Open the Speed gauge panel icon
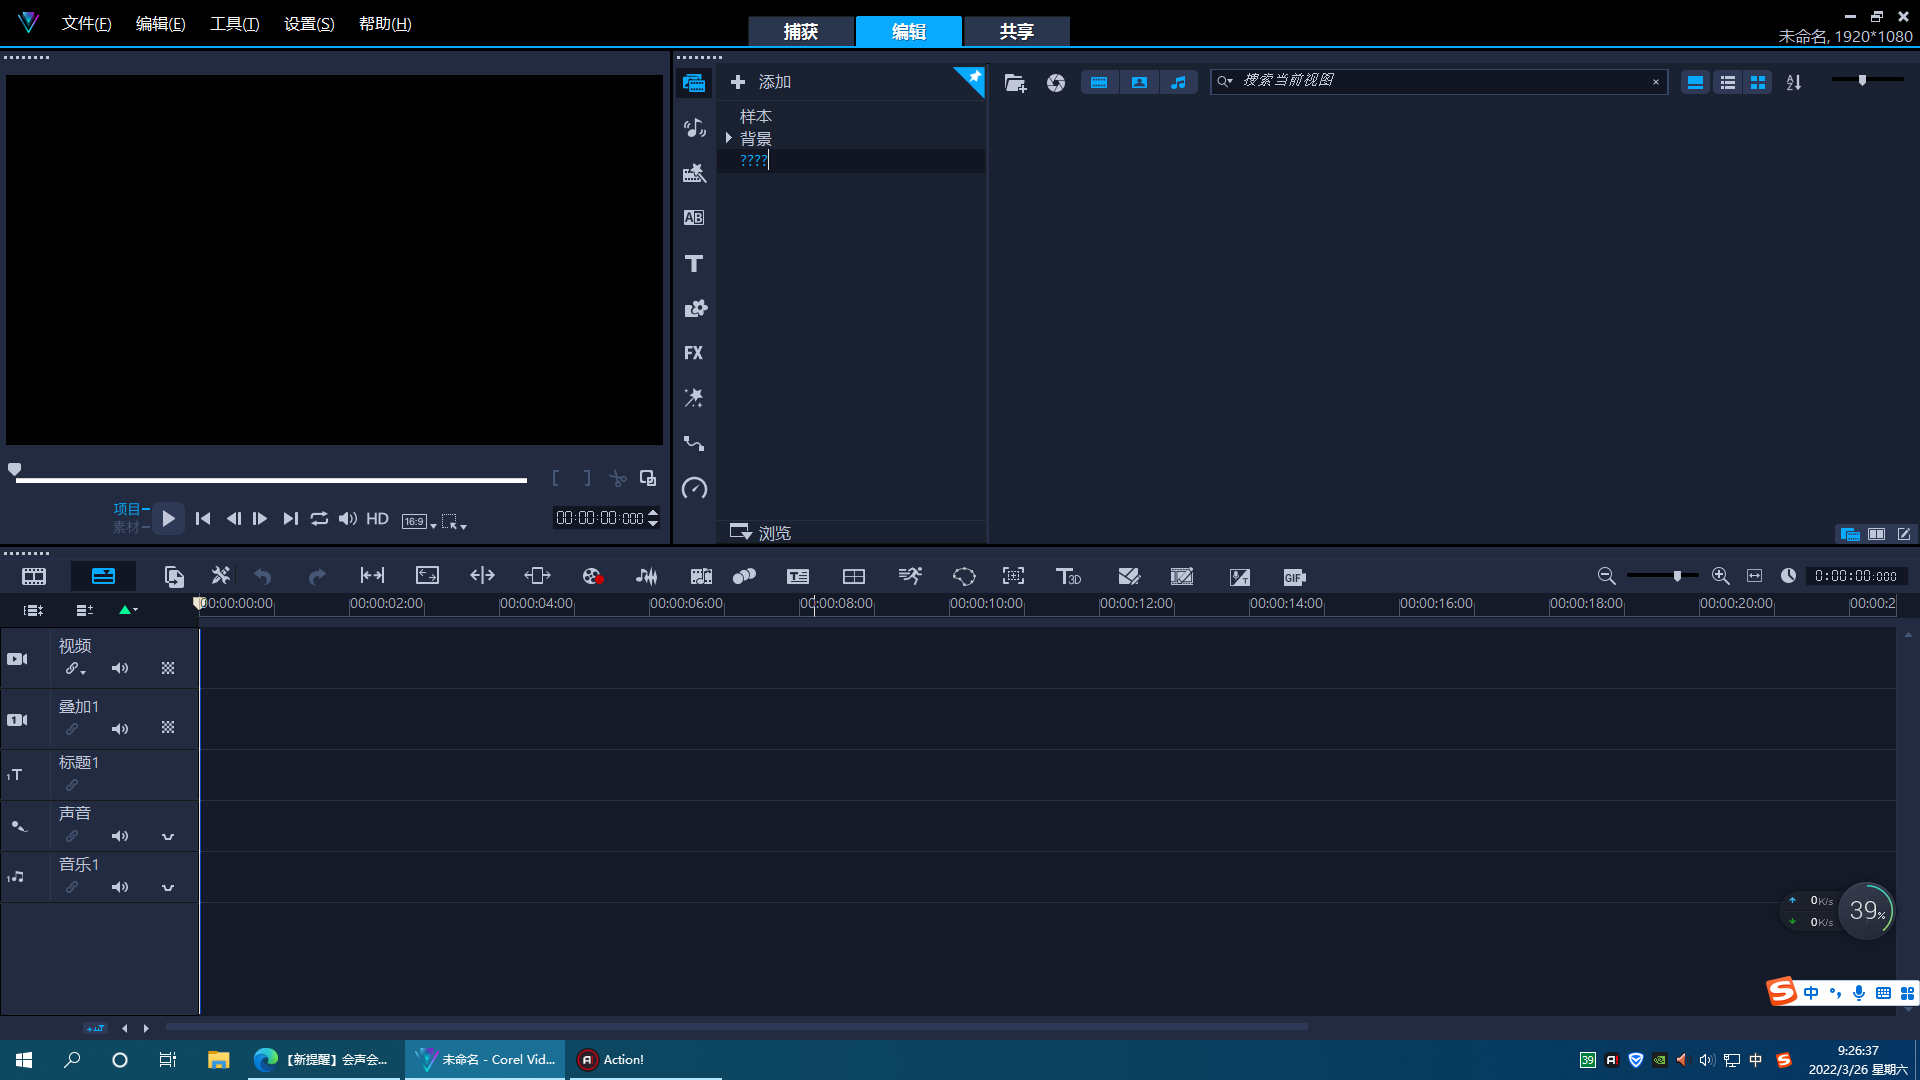1920x1080 pixels. coord(694,488)
